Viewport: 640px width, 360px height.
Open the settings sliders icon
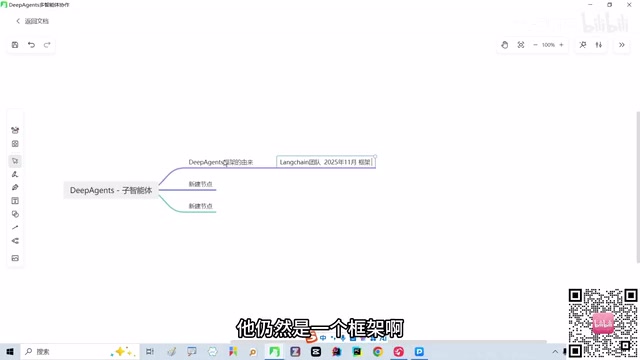click(599, 45)
